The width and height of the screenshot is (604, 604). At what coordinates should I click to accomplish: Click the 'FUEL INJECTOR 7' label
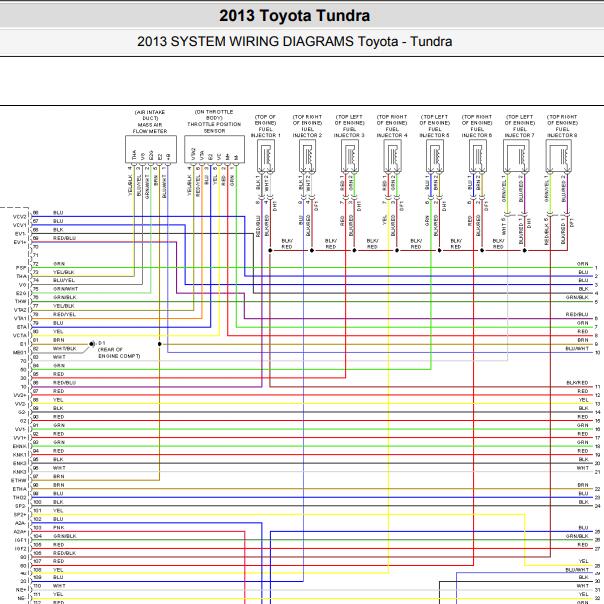[x=520, y=132]
